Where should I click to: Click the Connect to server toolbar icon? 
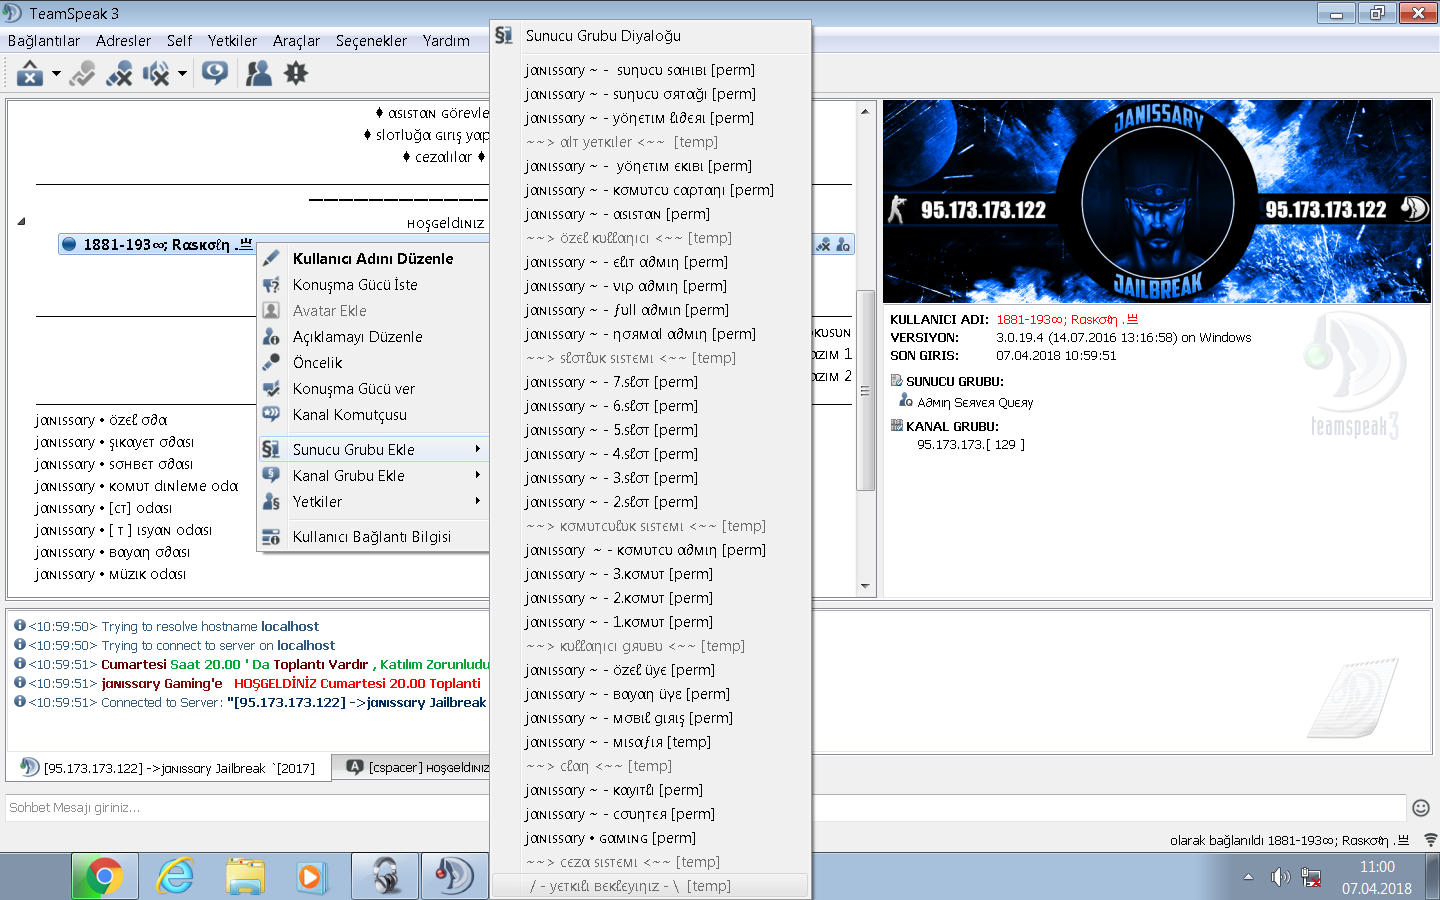click(30, 73)
